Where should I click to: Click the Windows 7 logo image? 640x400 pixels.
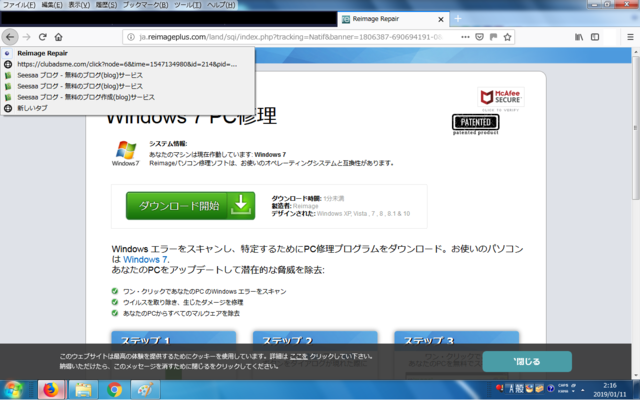(126, 150)
